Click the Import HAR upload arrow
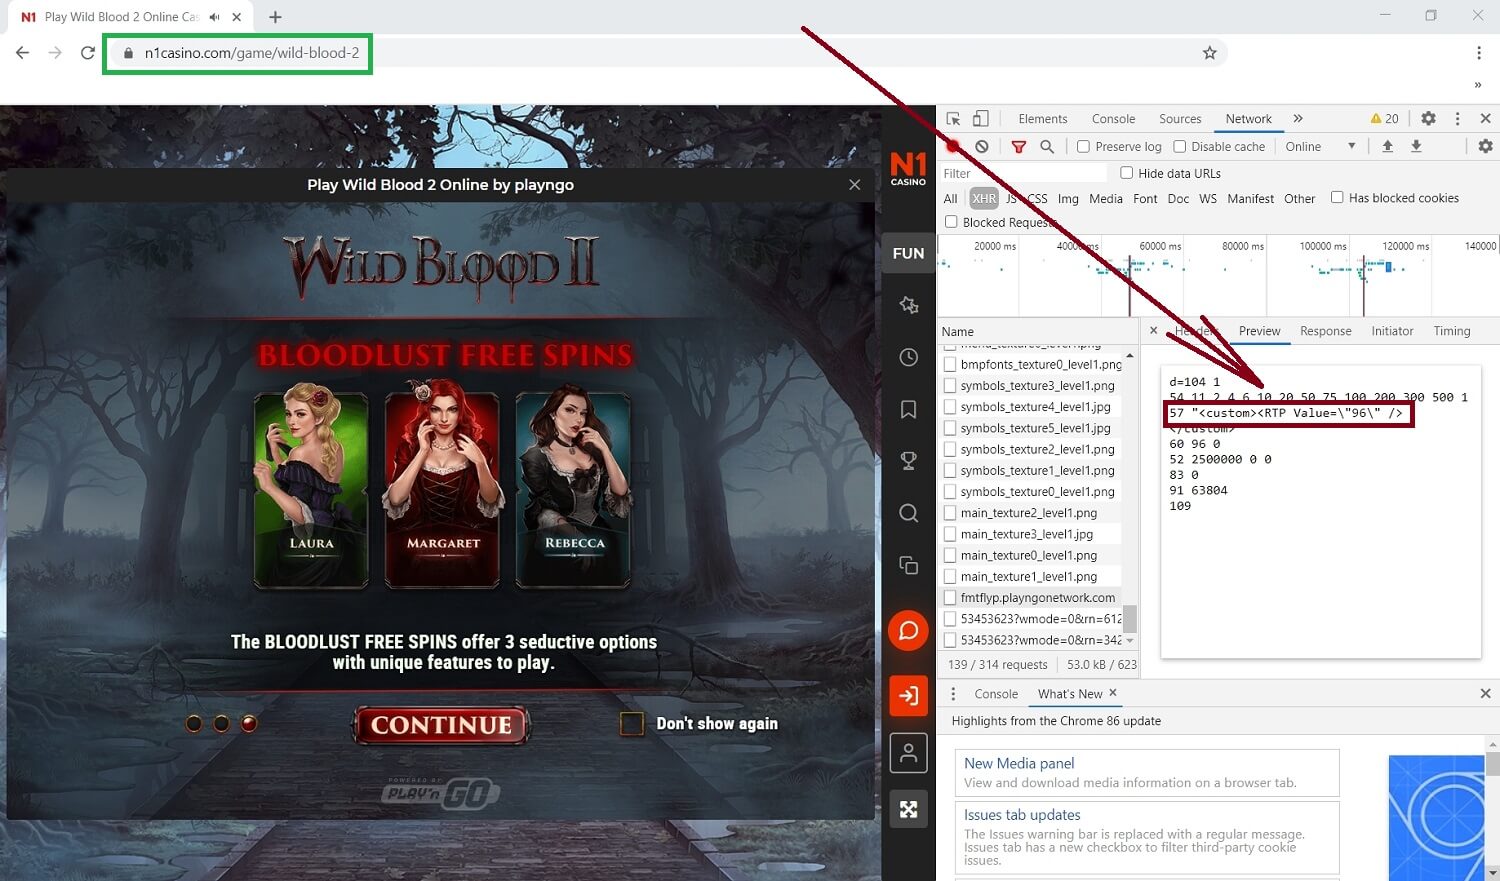Screen dimensions: 1500x881 [x=1388, y=146]
